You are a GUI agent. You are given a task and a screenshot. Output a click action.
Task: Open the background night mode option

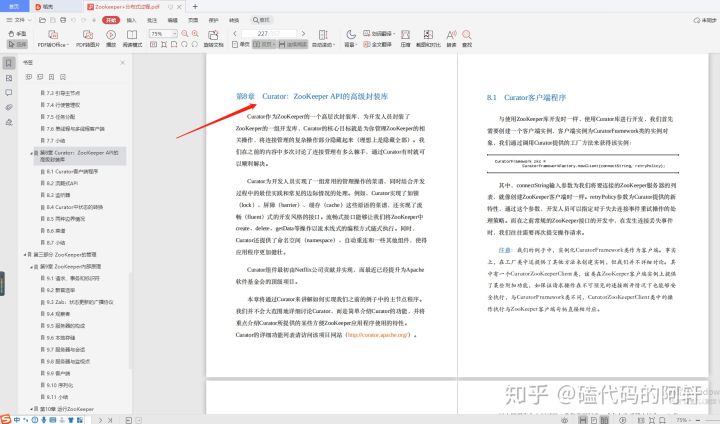pos(350,39)
